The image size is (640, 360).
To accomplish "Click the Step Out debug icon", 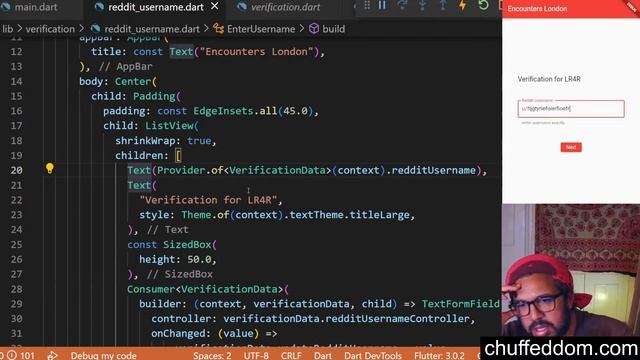I will click(x=443, y=5).
